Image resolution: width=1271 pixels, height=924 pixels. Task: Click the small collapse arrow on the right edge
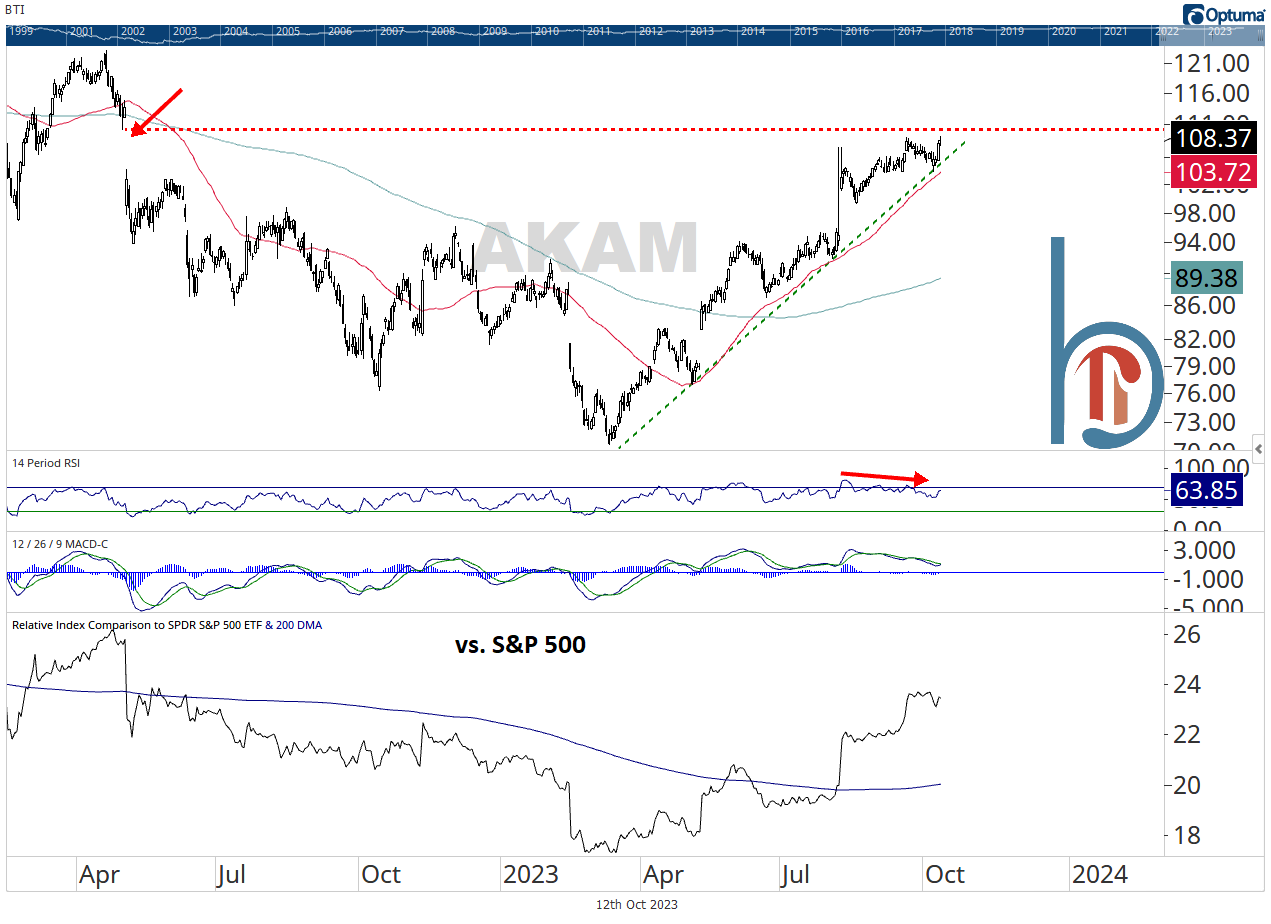[x=1258, y=449]
